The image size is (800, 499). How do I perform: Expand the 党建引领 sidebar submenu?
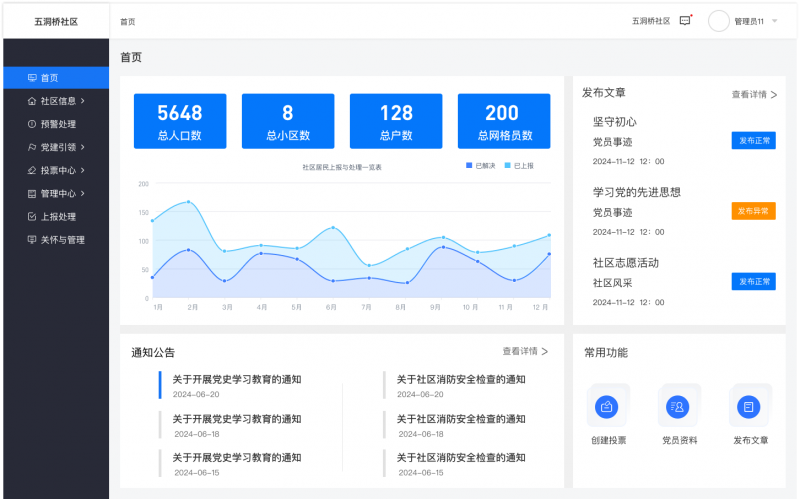(83, 147)
